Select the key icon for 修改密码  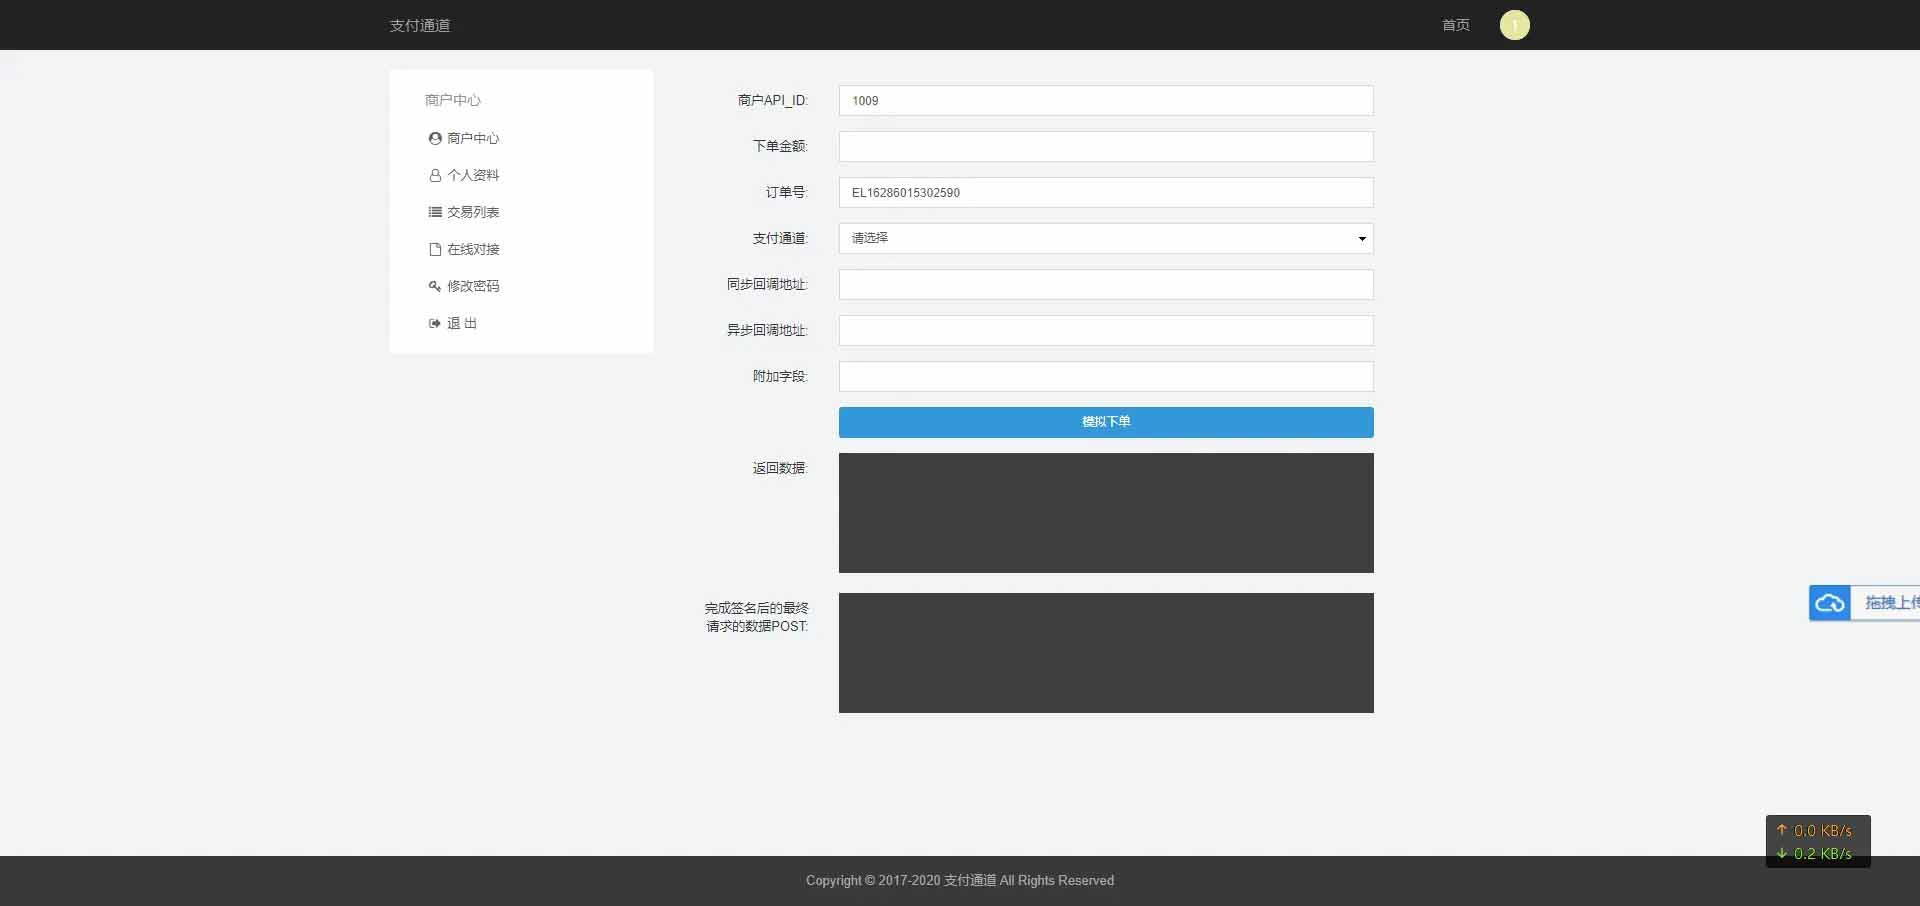[x=434, y=286]
